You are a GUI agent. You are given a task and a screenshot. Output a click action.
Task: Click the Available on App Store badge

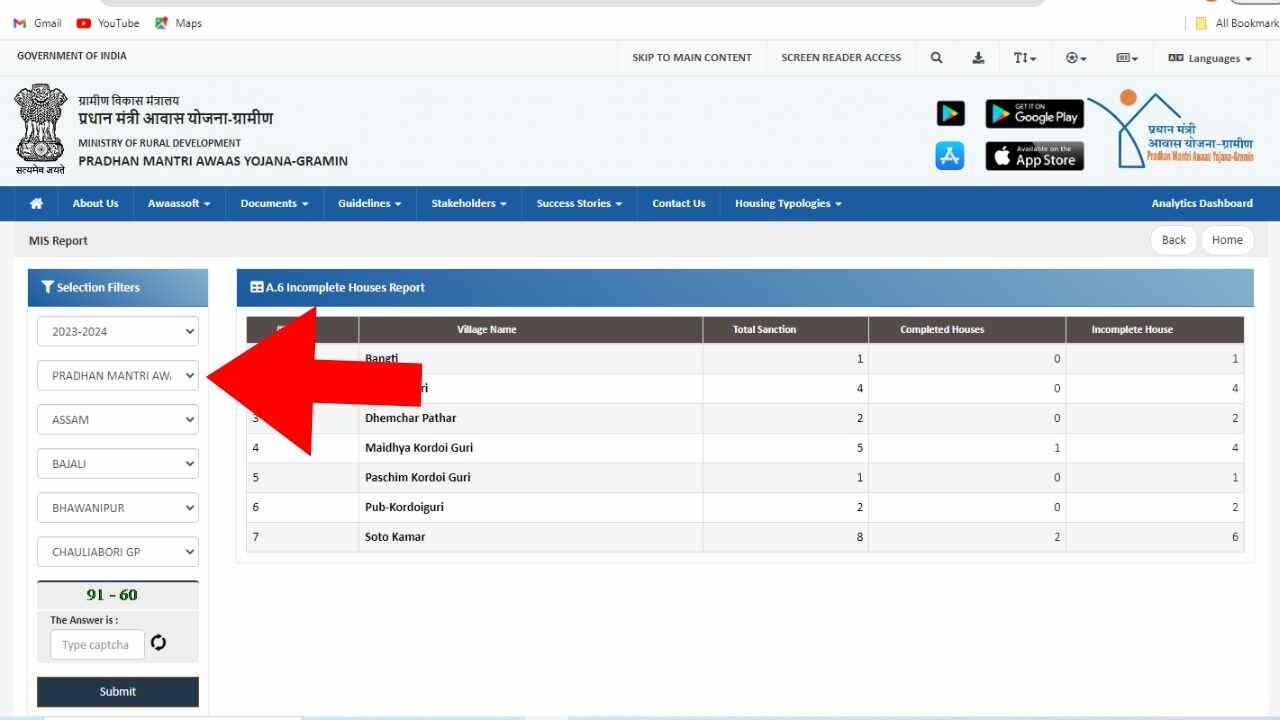(1034, 156)
